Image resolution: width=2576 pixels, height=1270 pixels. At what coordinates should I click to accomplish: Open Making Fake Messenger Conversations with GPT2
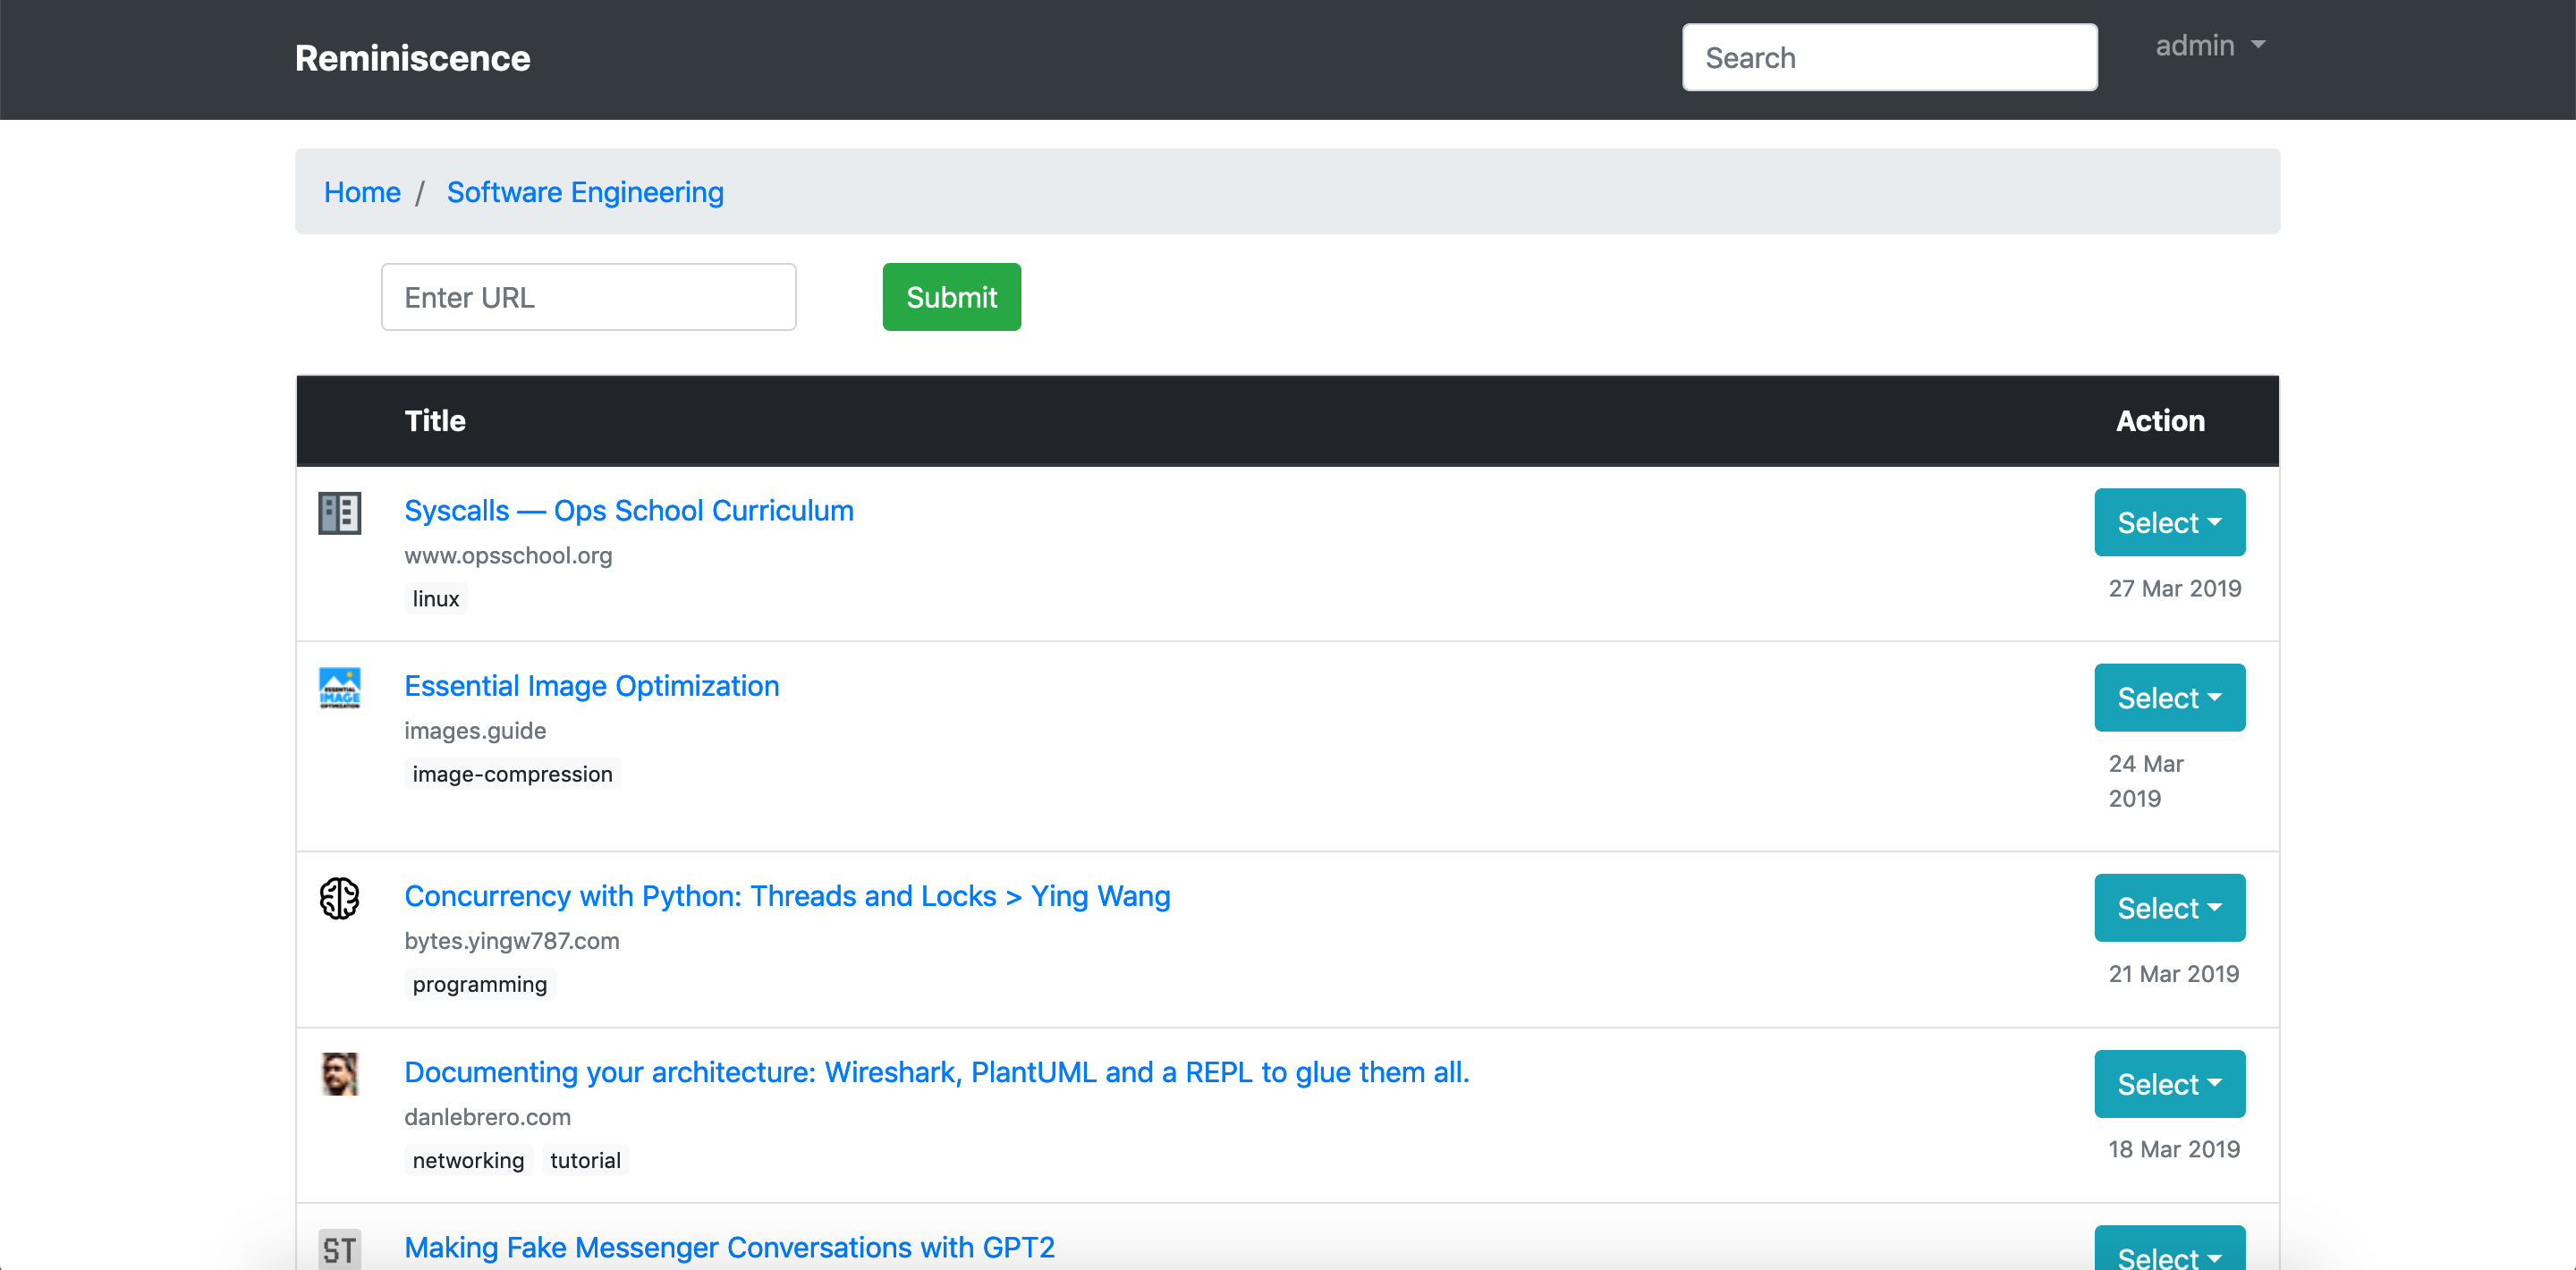coord(729,1247)
